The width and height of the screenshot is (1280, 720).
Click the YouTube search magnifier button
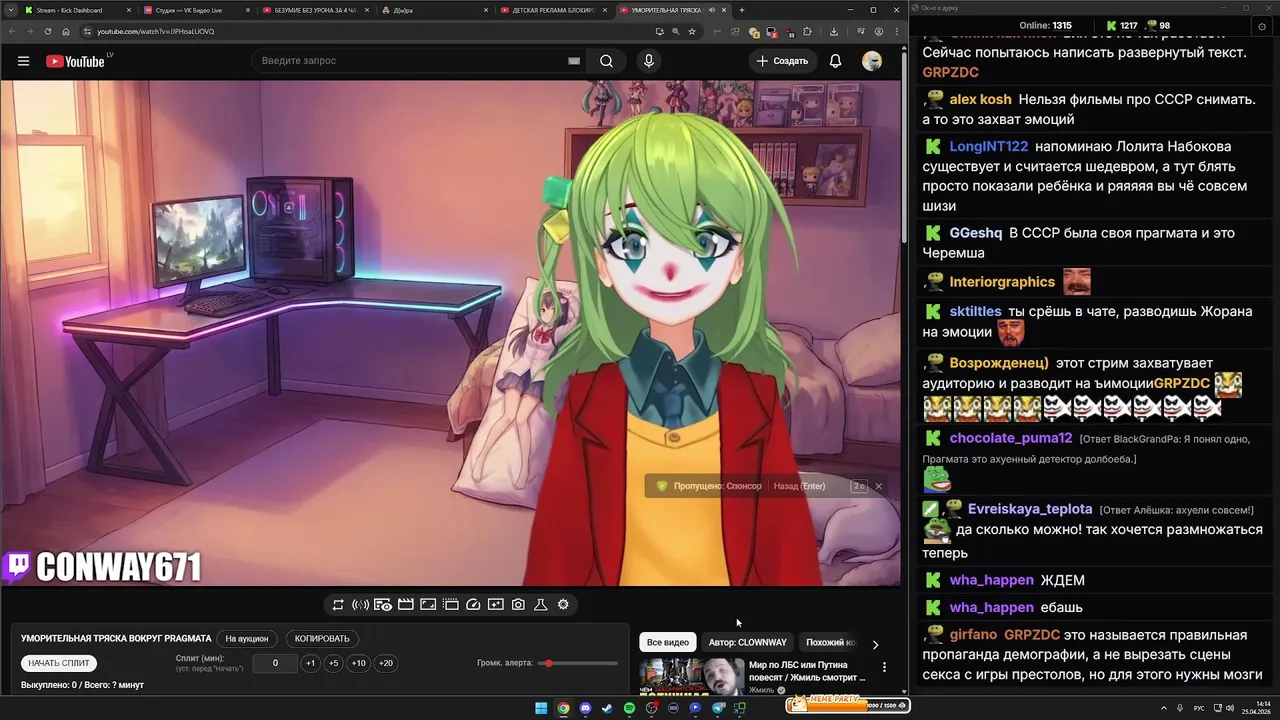[606, 61]
